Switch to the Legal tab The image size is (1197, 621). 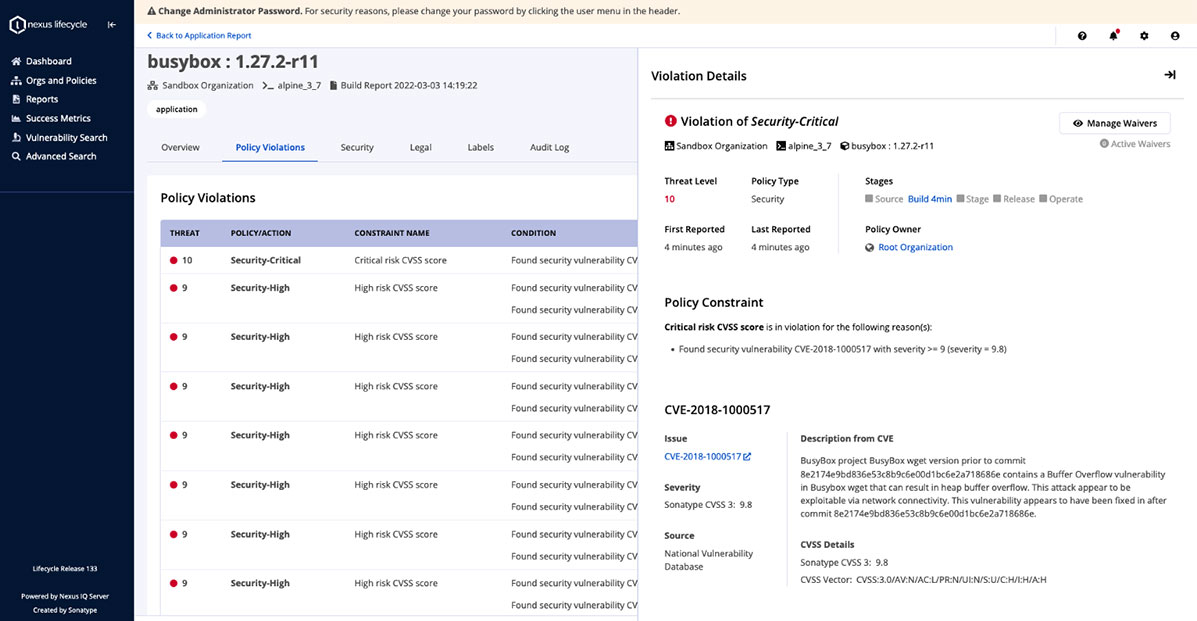pyautogui.click(x=421, y=147)
